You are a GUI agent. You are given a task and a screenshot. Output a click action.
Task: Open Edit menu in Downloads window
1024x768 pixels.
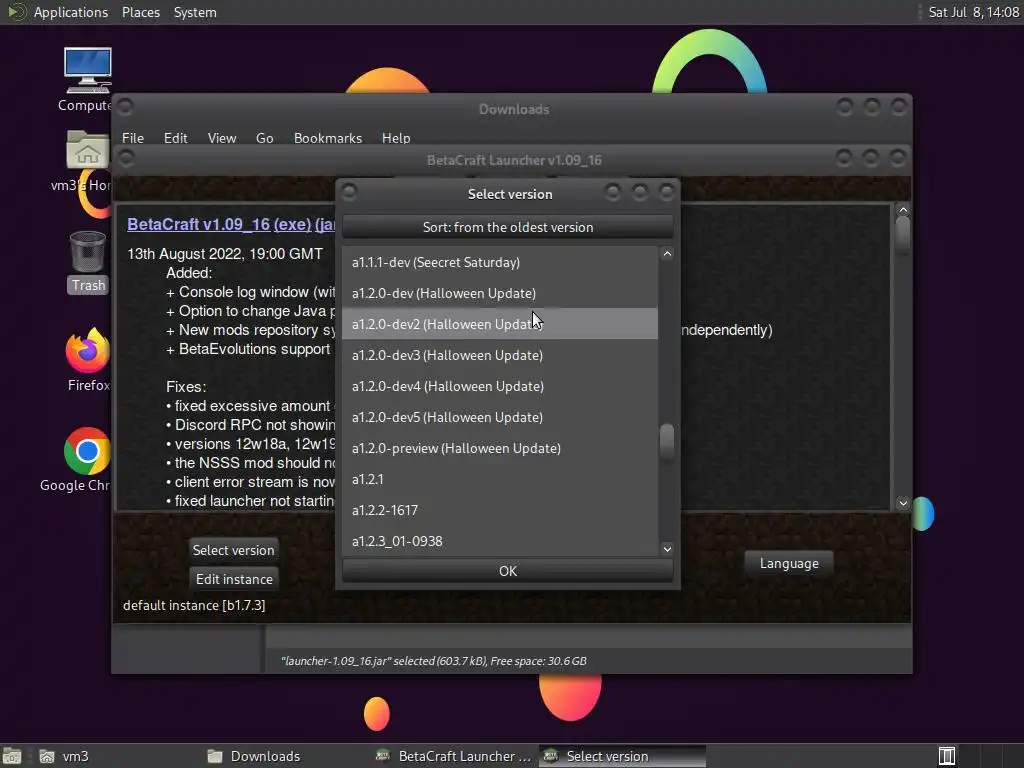pyautogui.click(x=175, y=138)
